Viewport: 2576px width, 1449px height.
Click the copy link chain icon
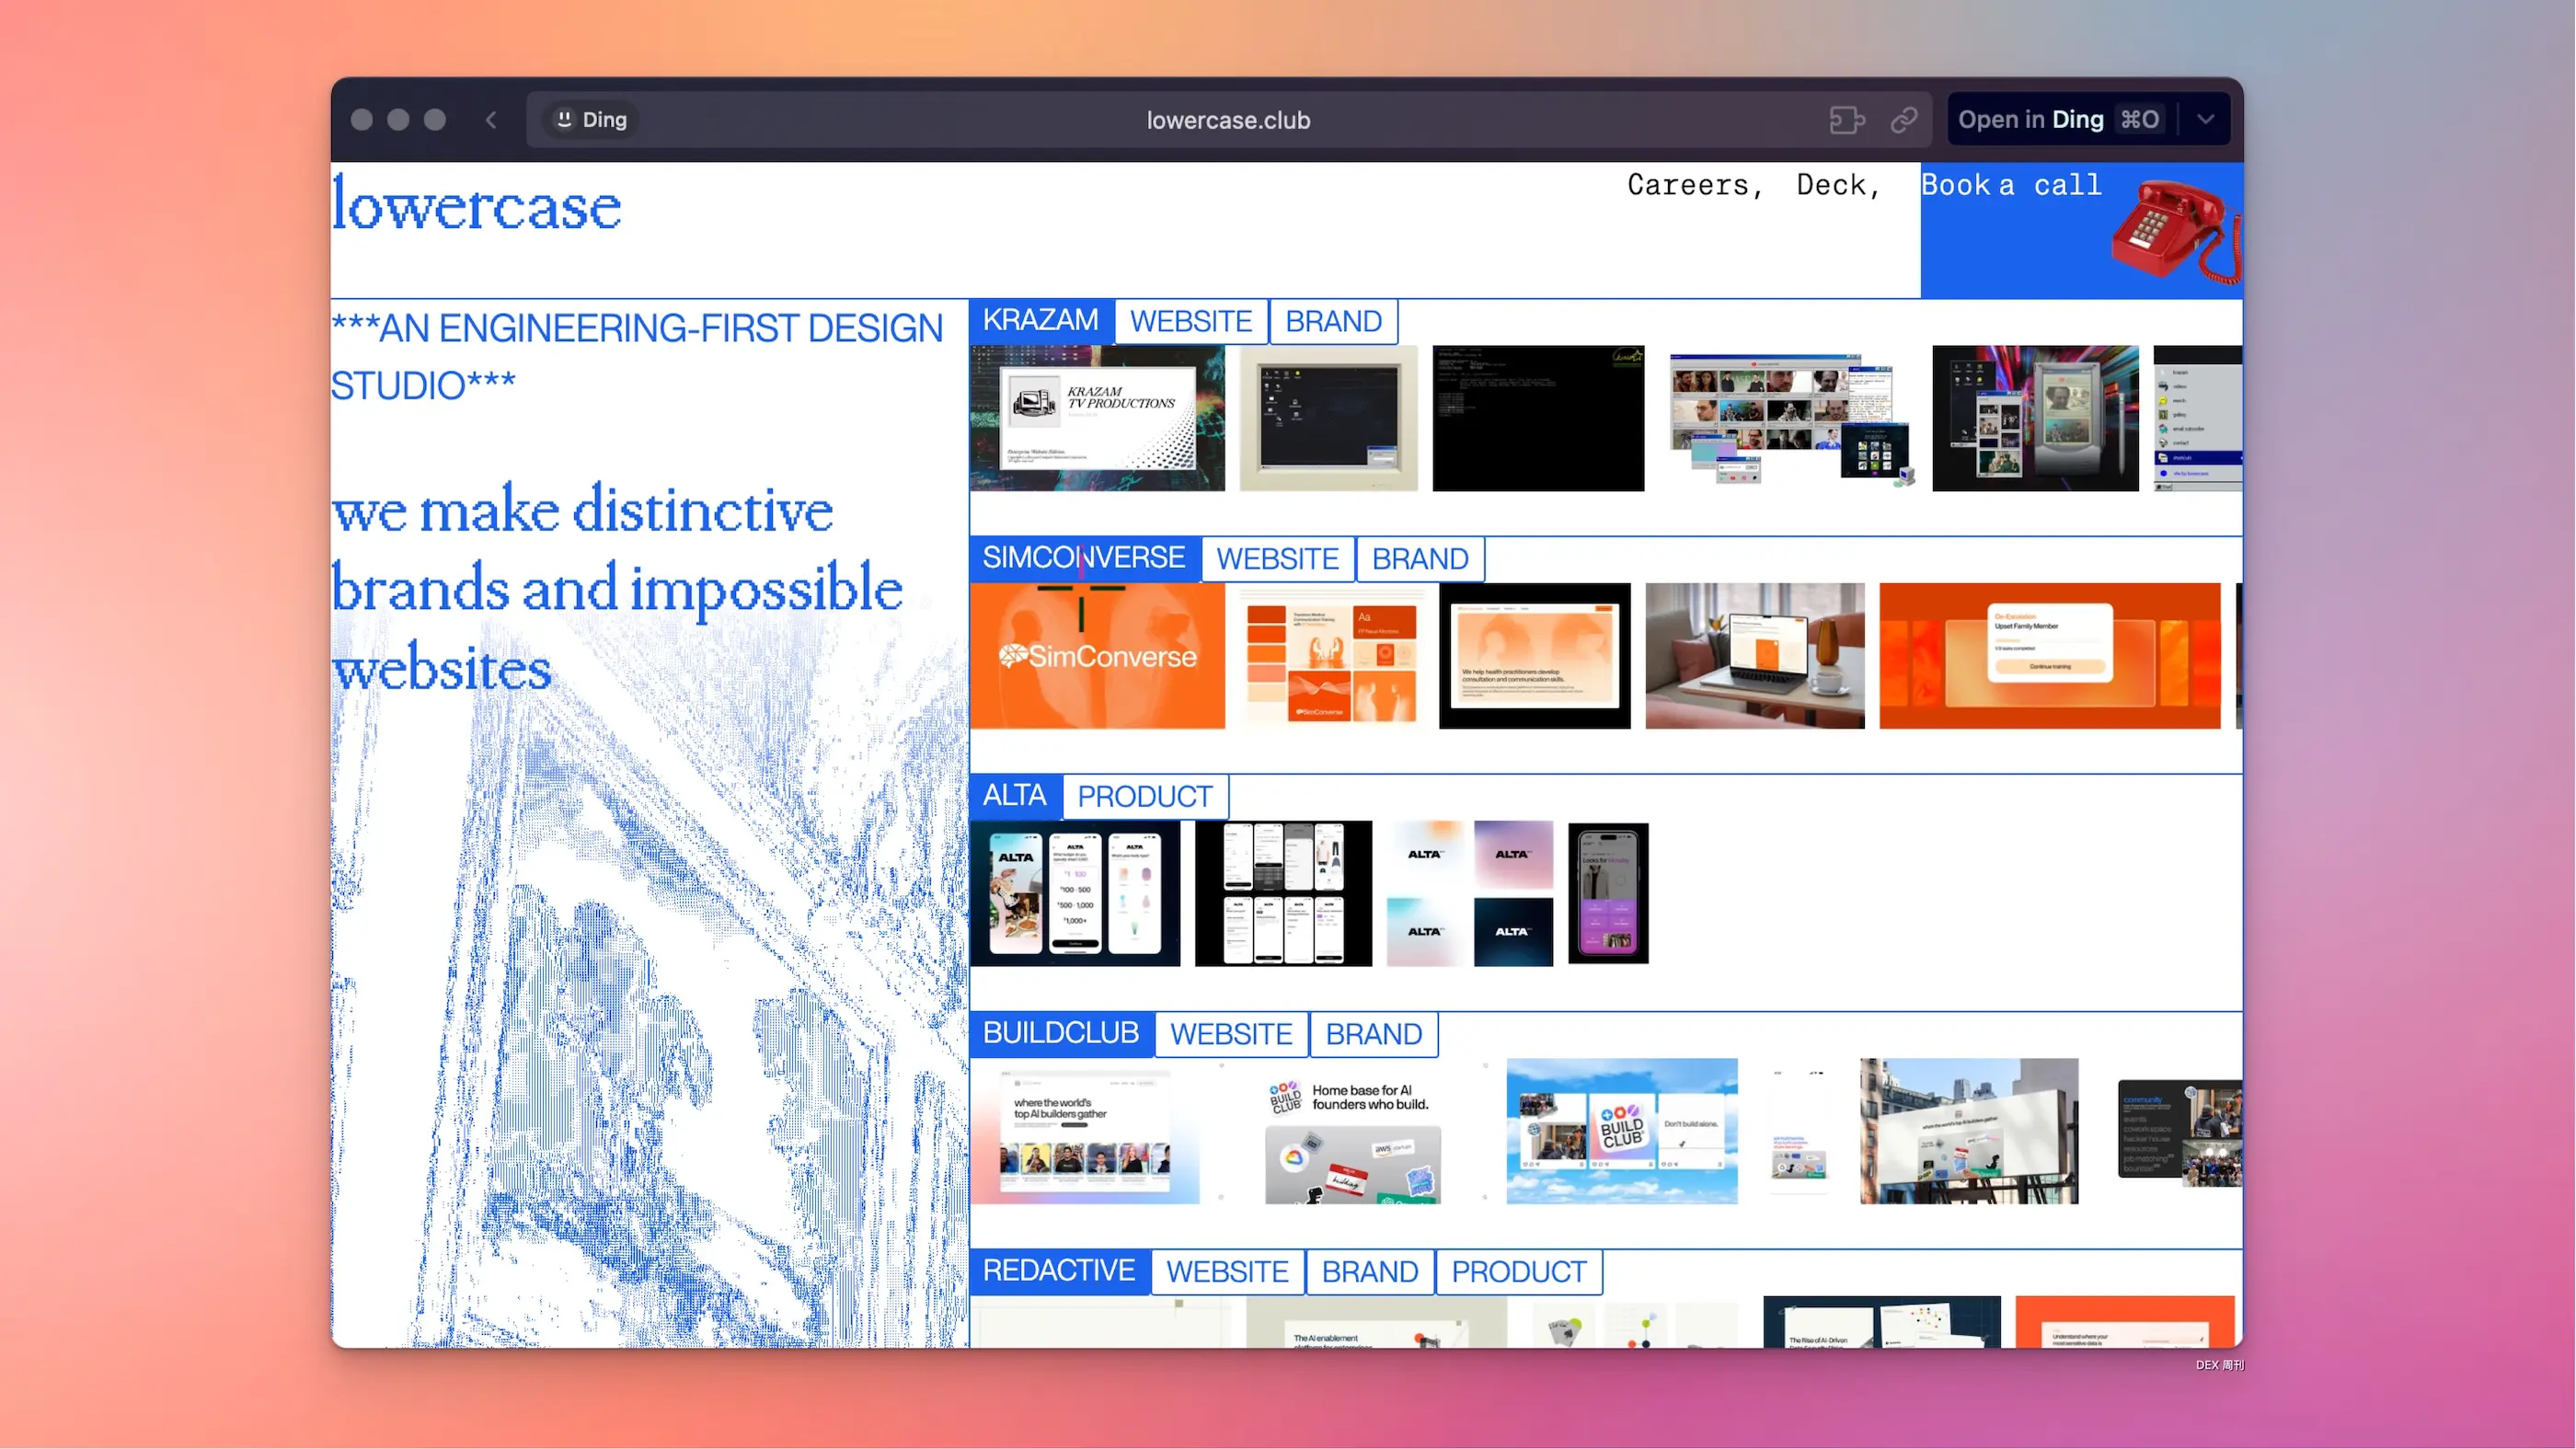point(1903,120)
